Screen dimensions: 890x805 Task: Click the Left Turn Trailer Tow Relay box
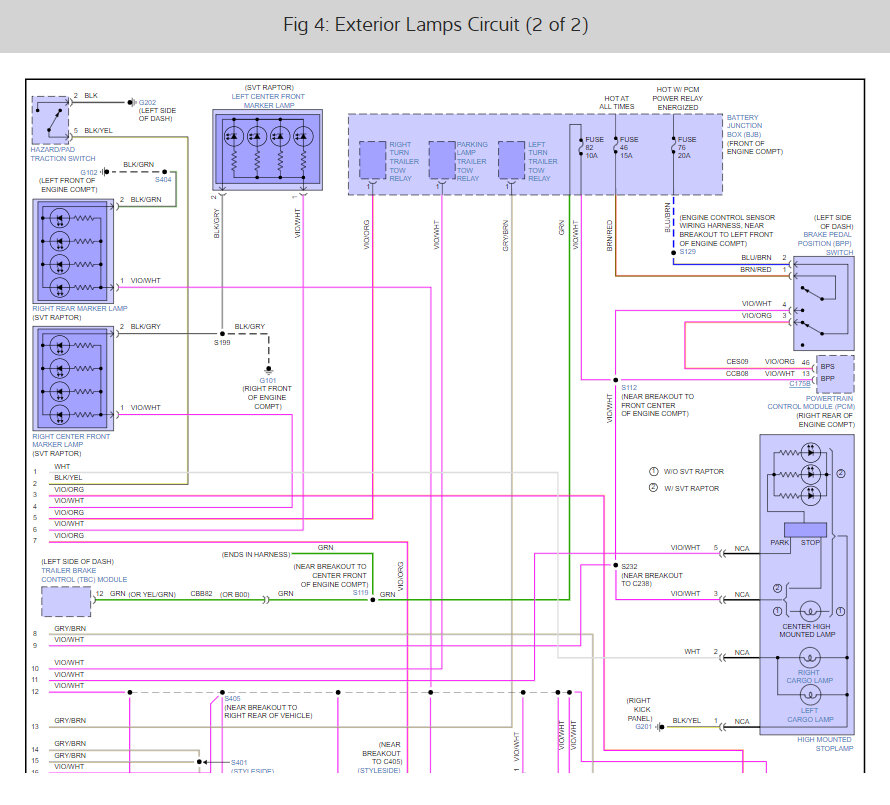tap(511, 161)
